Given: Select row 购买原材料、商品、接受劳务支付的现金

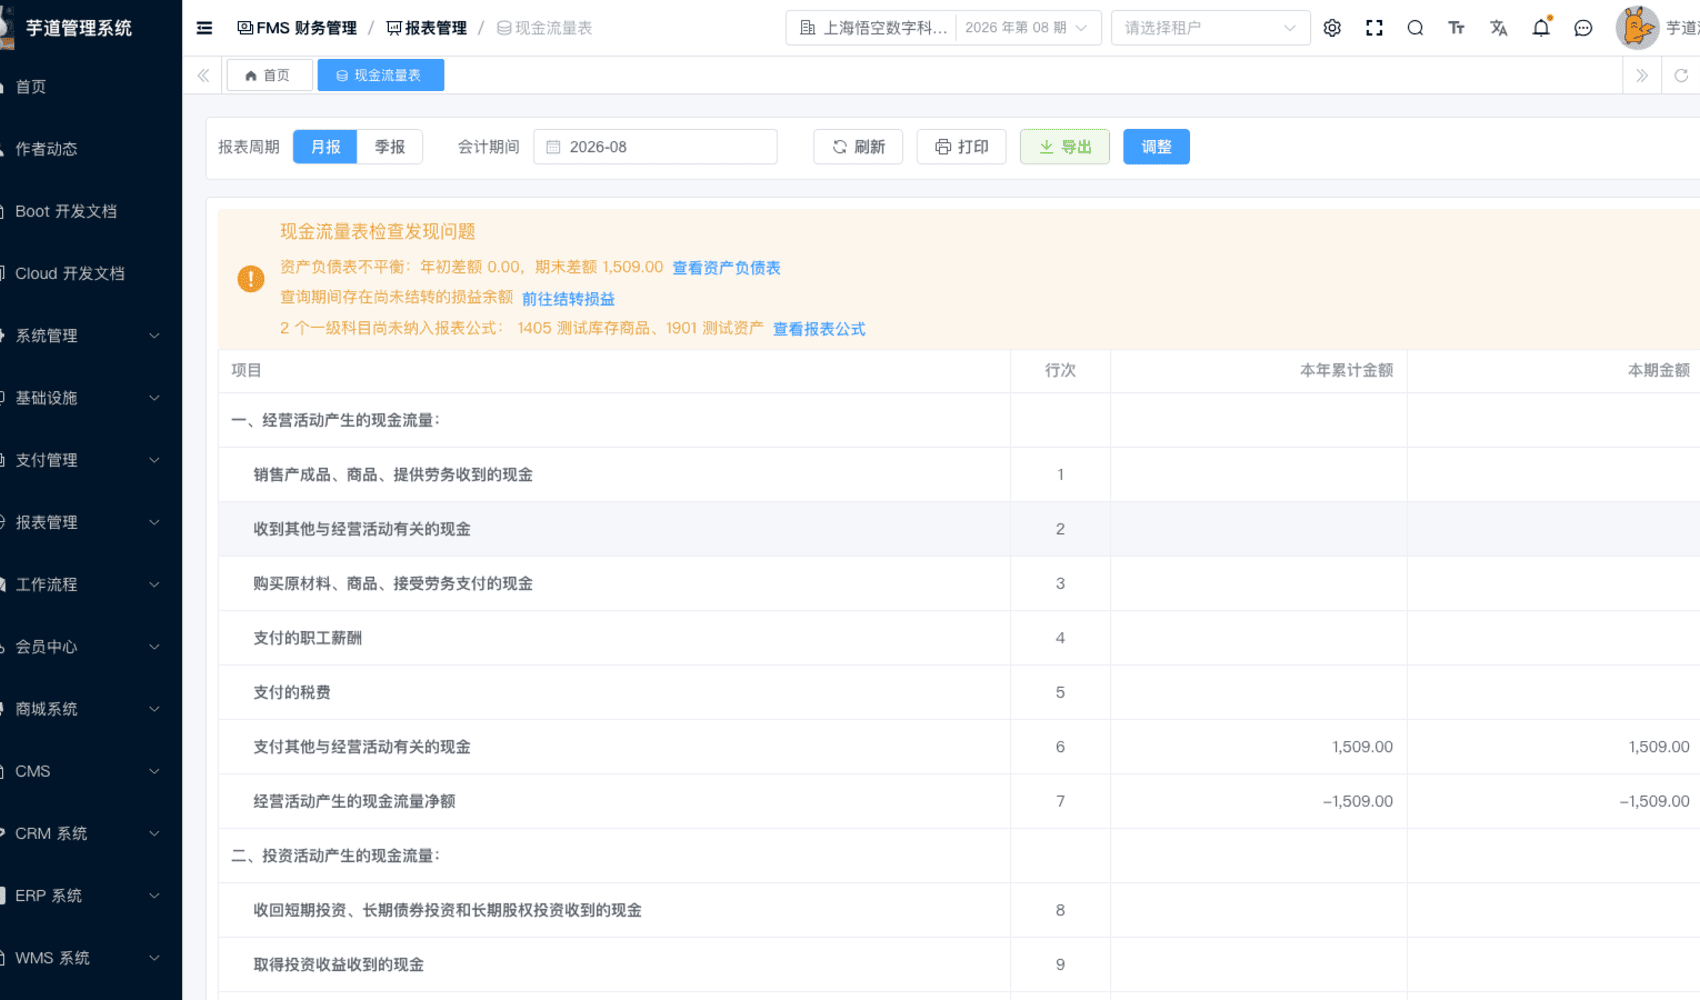Looking at the screenshot, I should coord(959,583).
